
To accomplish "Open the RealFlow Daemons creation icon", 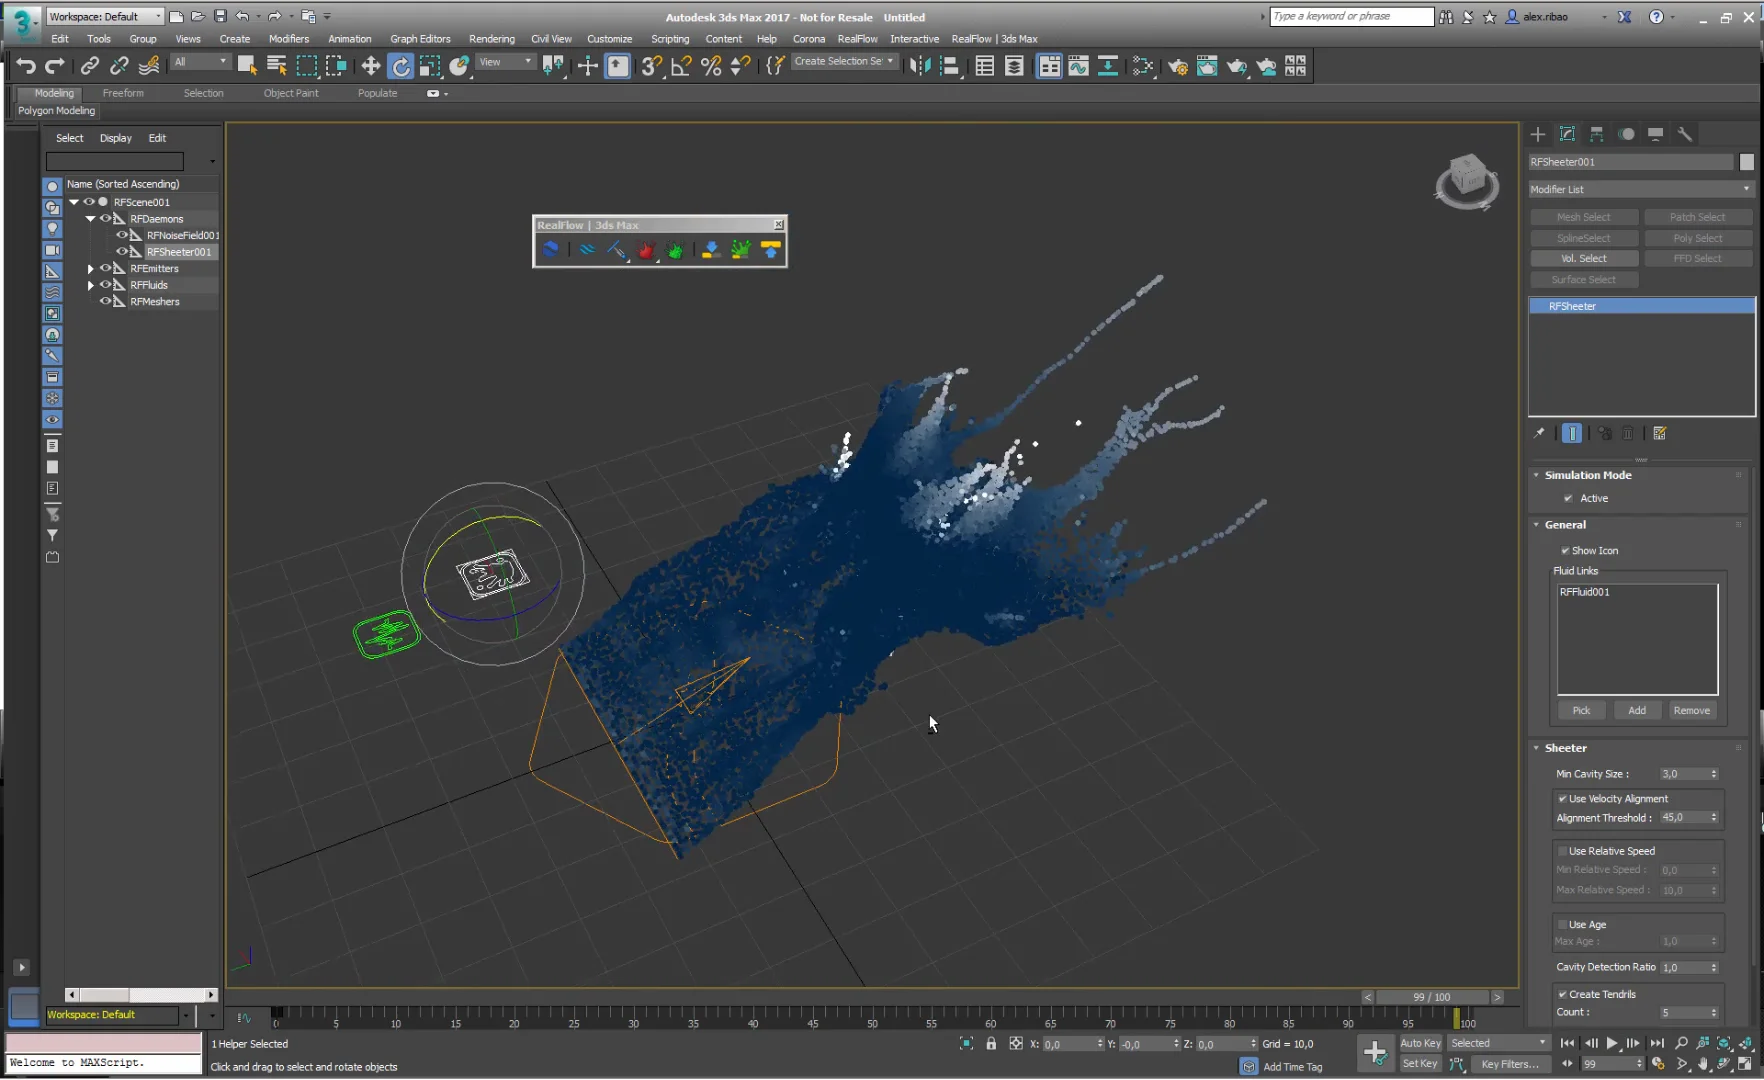I will (x=617, y=250).
